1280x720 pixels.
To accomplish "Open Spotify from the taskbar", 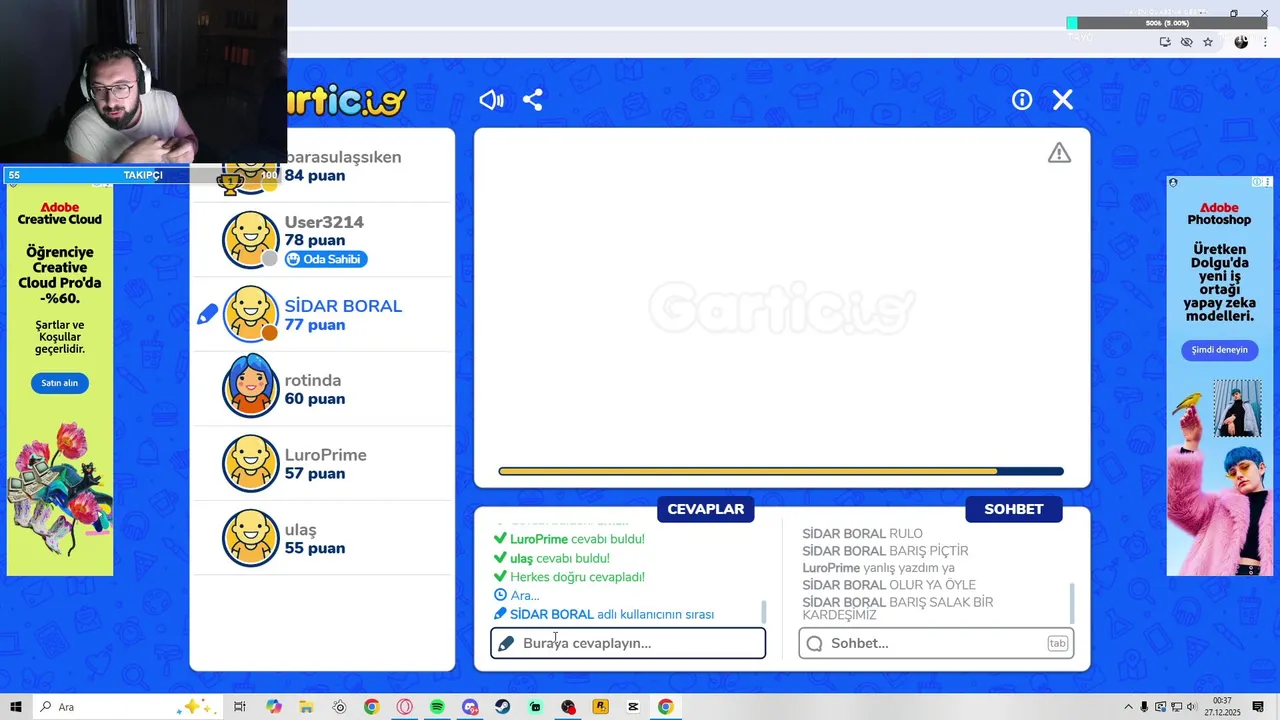I will [437, 707].
